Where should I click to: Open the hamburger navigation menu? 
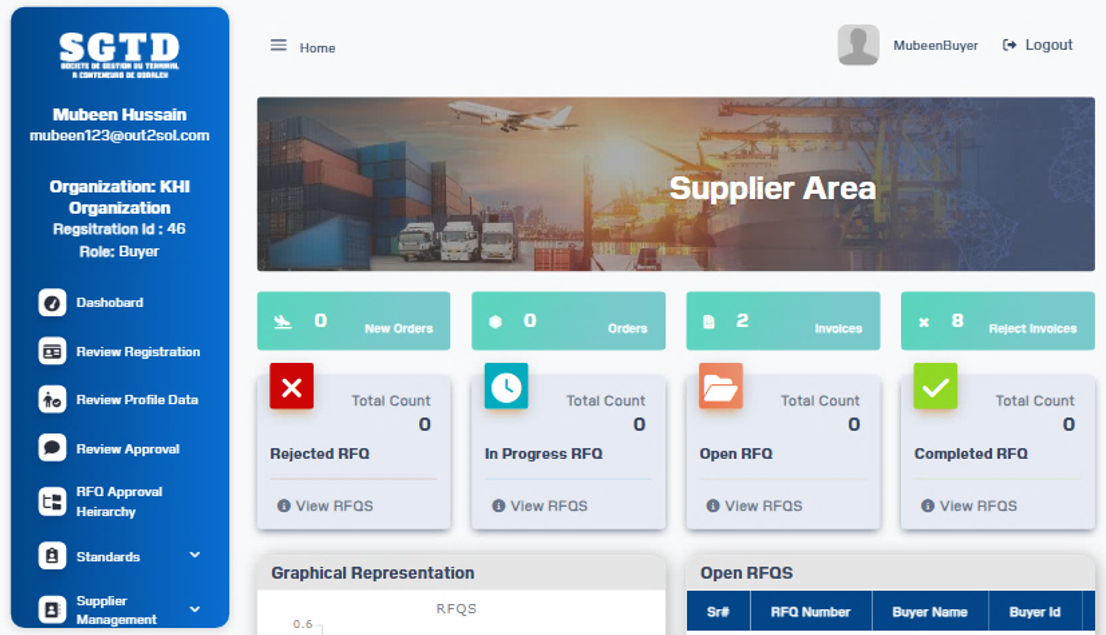point(277,44)
